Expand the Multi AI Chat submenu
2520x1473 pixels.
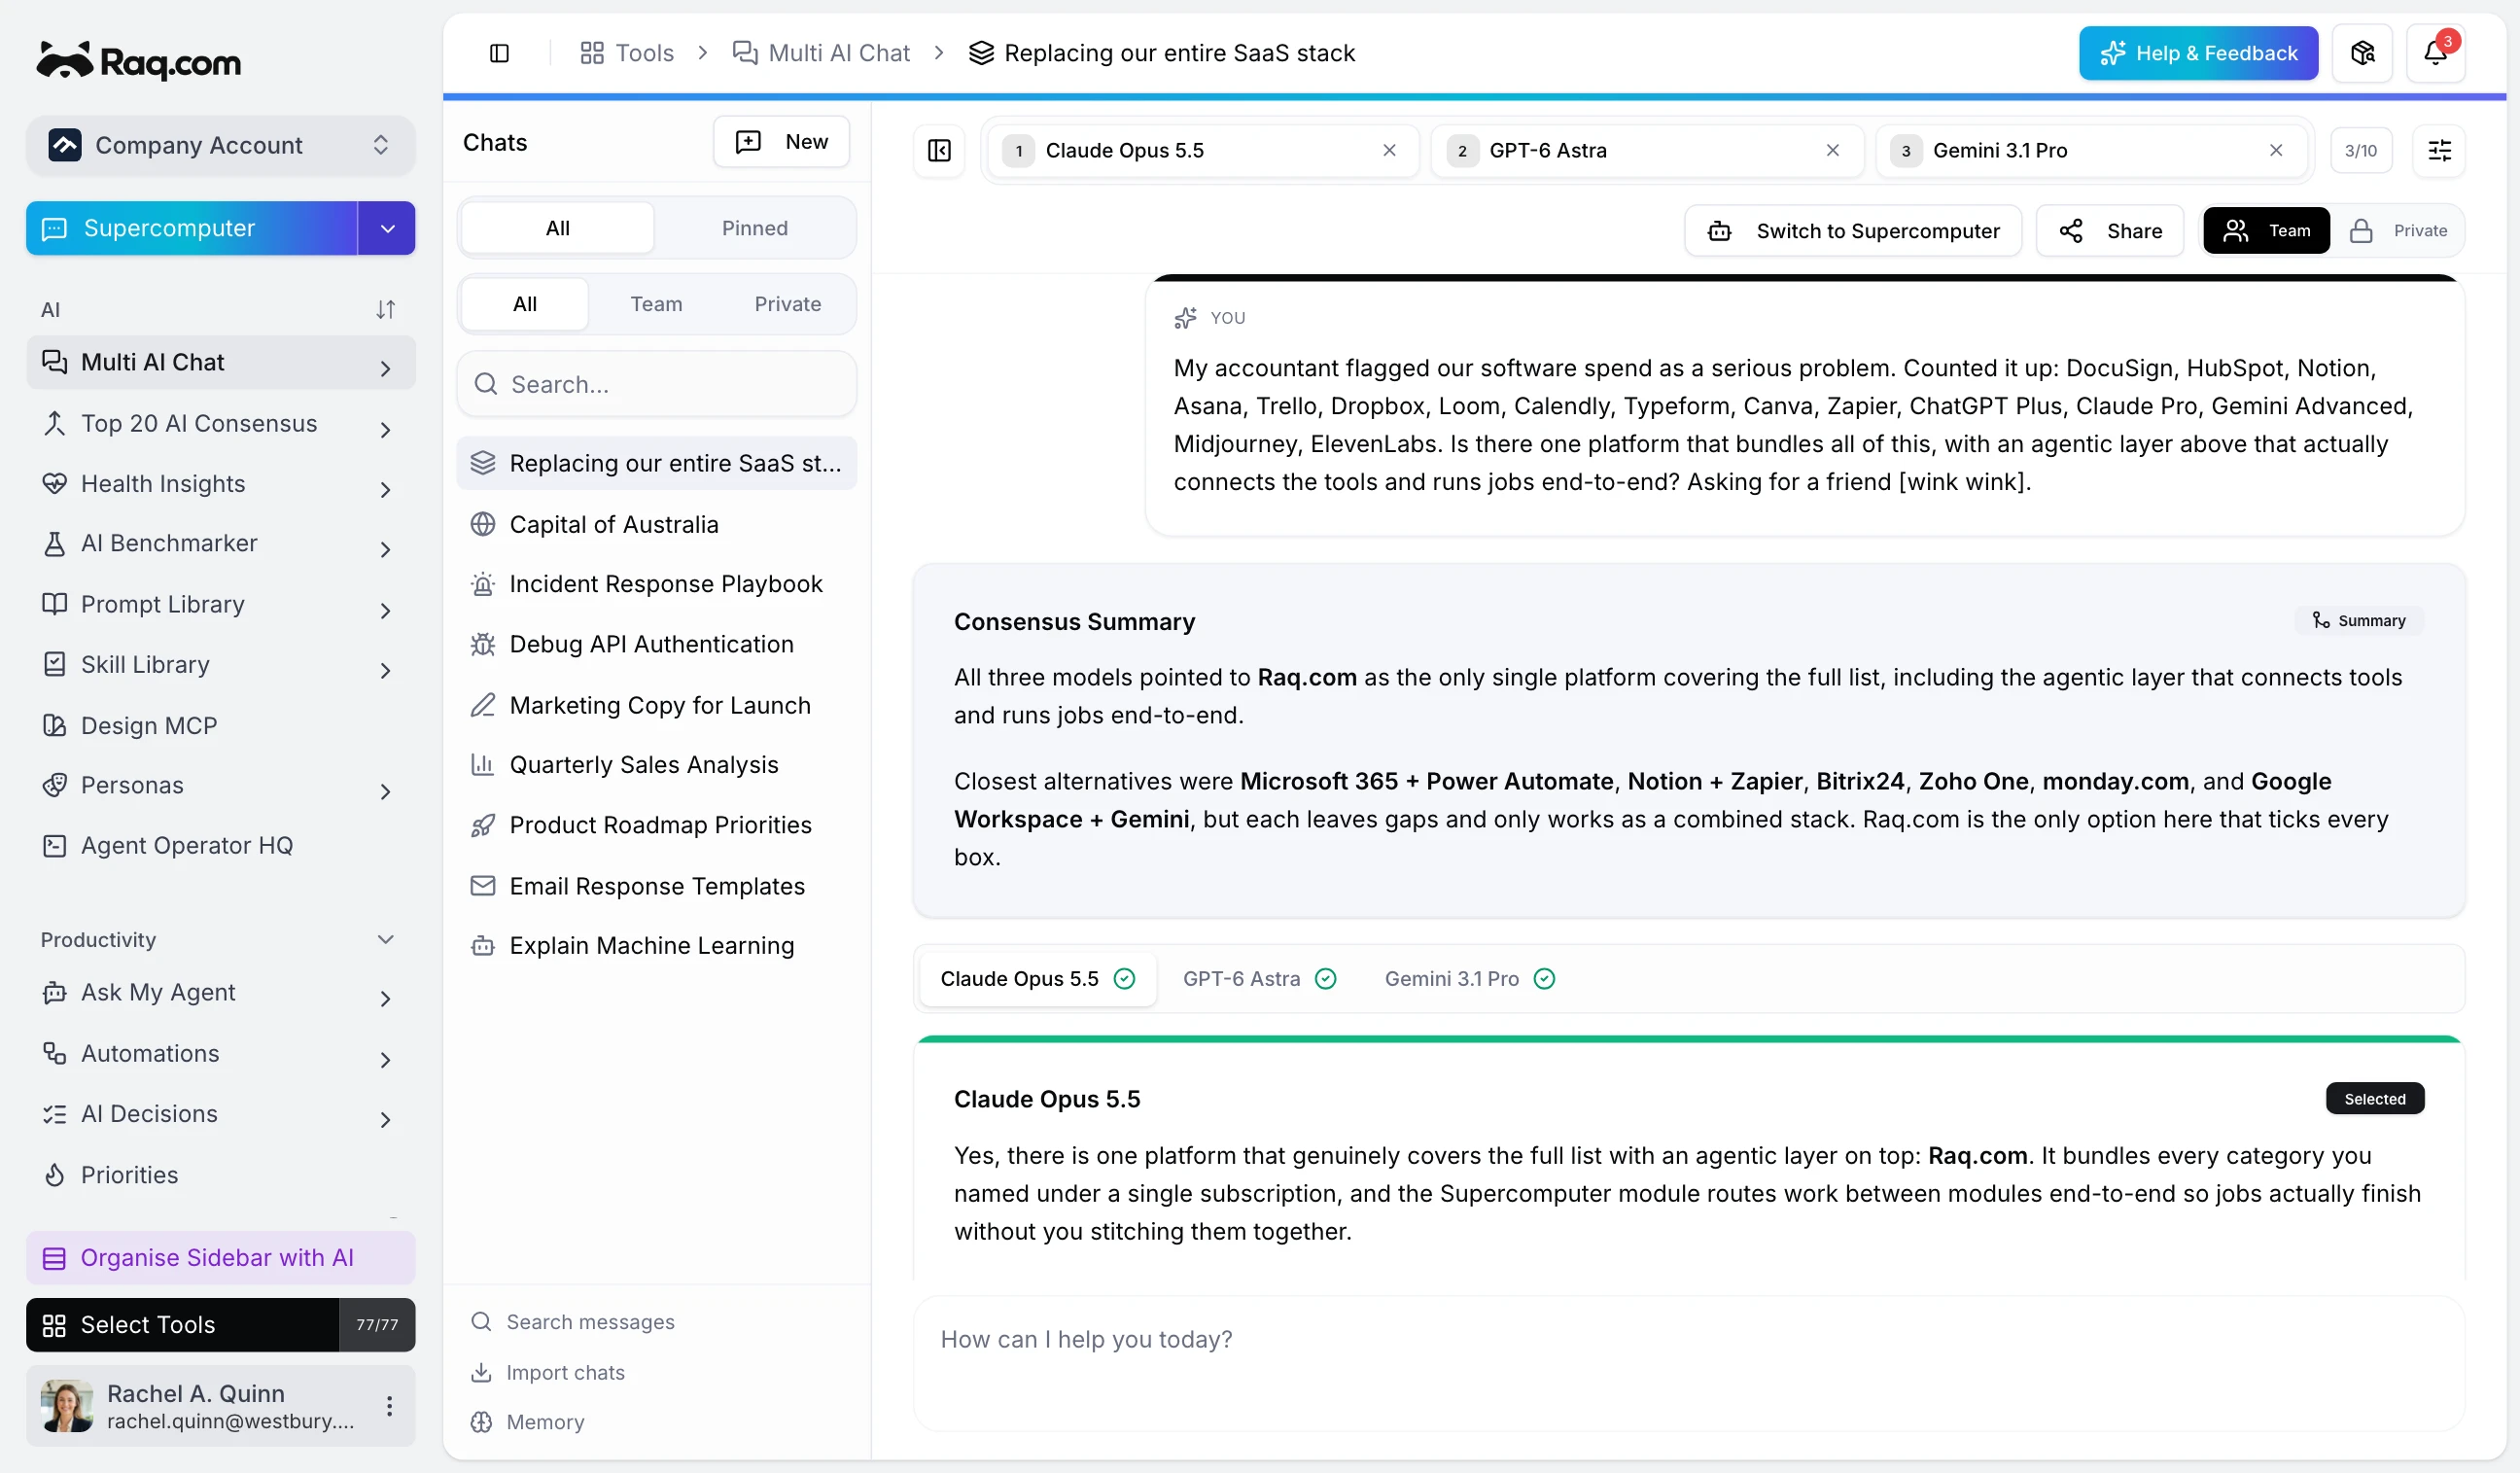(x=385, y=368)
